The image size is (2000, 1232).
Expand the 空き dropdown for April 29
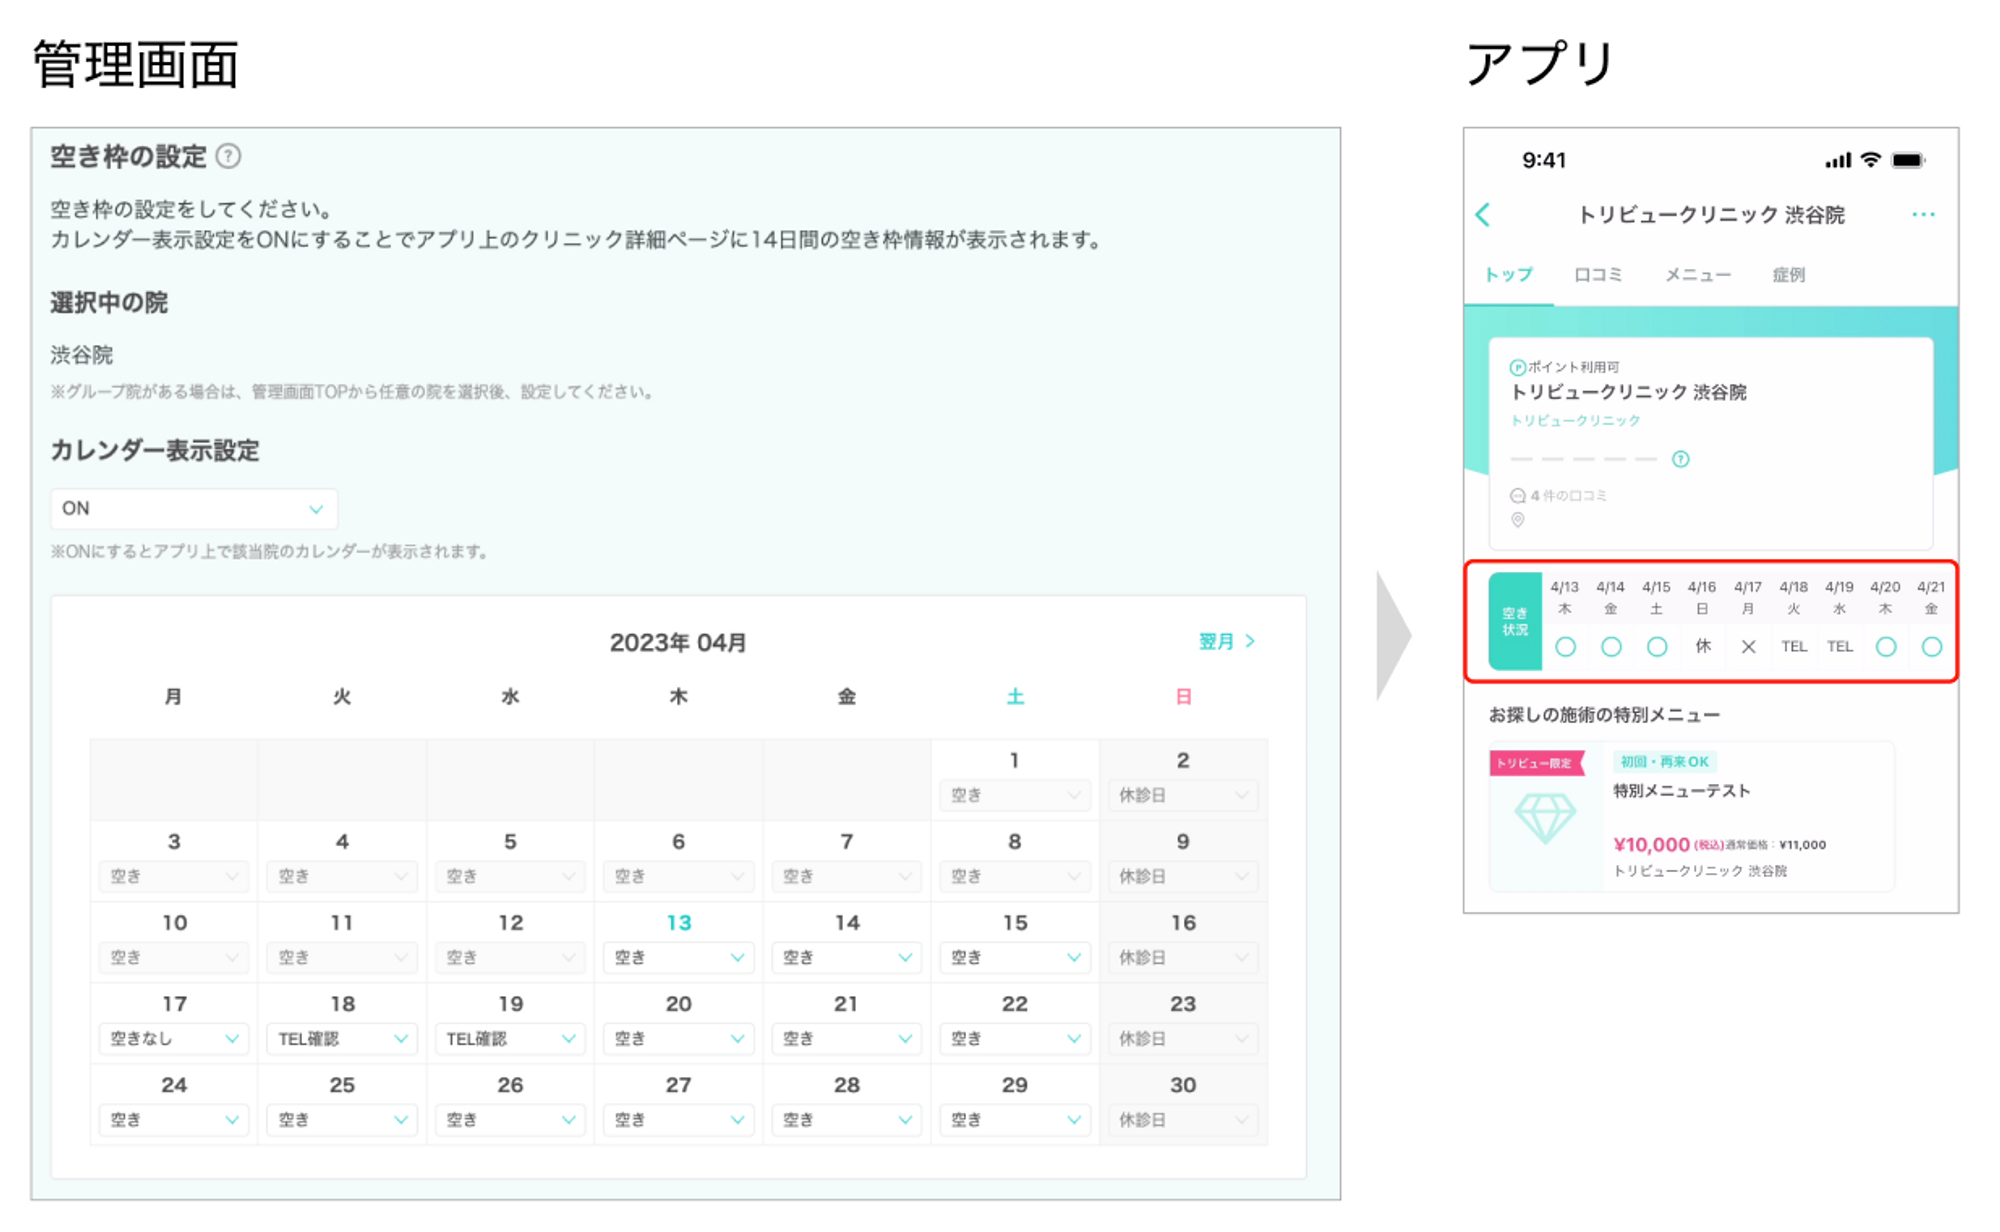click(1014, 1120)
